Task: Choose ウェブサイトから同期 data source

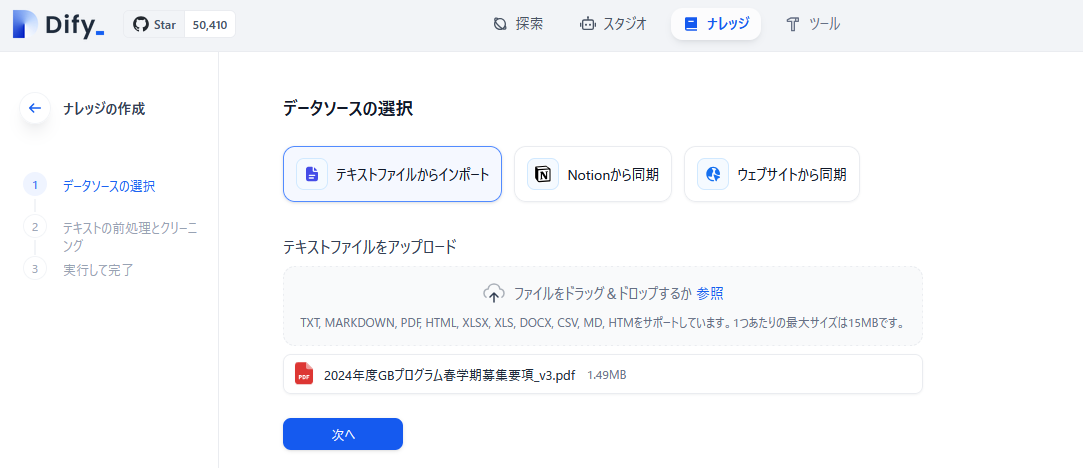Action: pyautogui.click(x=771, y=174)
